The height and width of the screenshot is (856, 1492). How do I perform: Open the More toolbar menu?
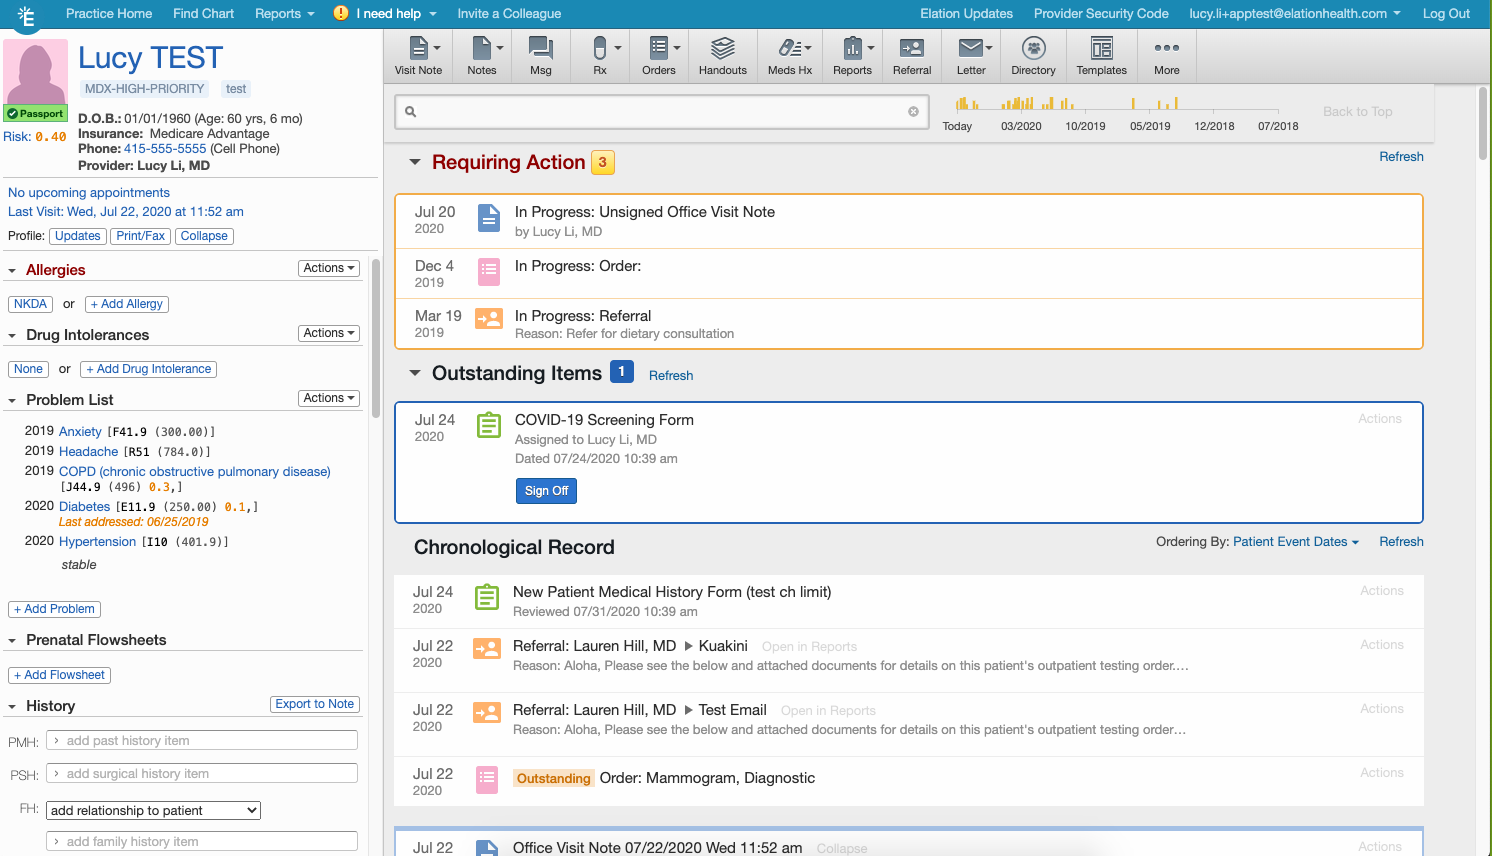pos(1167,56)
